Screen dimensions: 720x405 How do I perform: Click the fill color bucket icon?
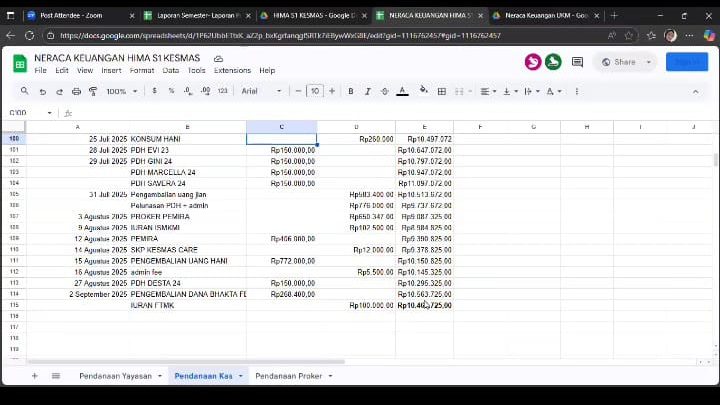423,91
